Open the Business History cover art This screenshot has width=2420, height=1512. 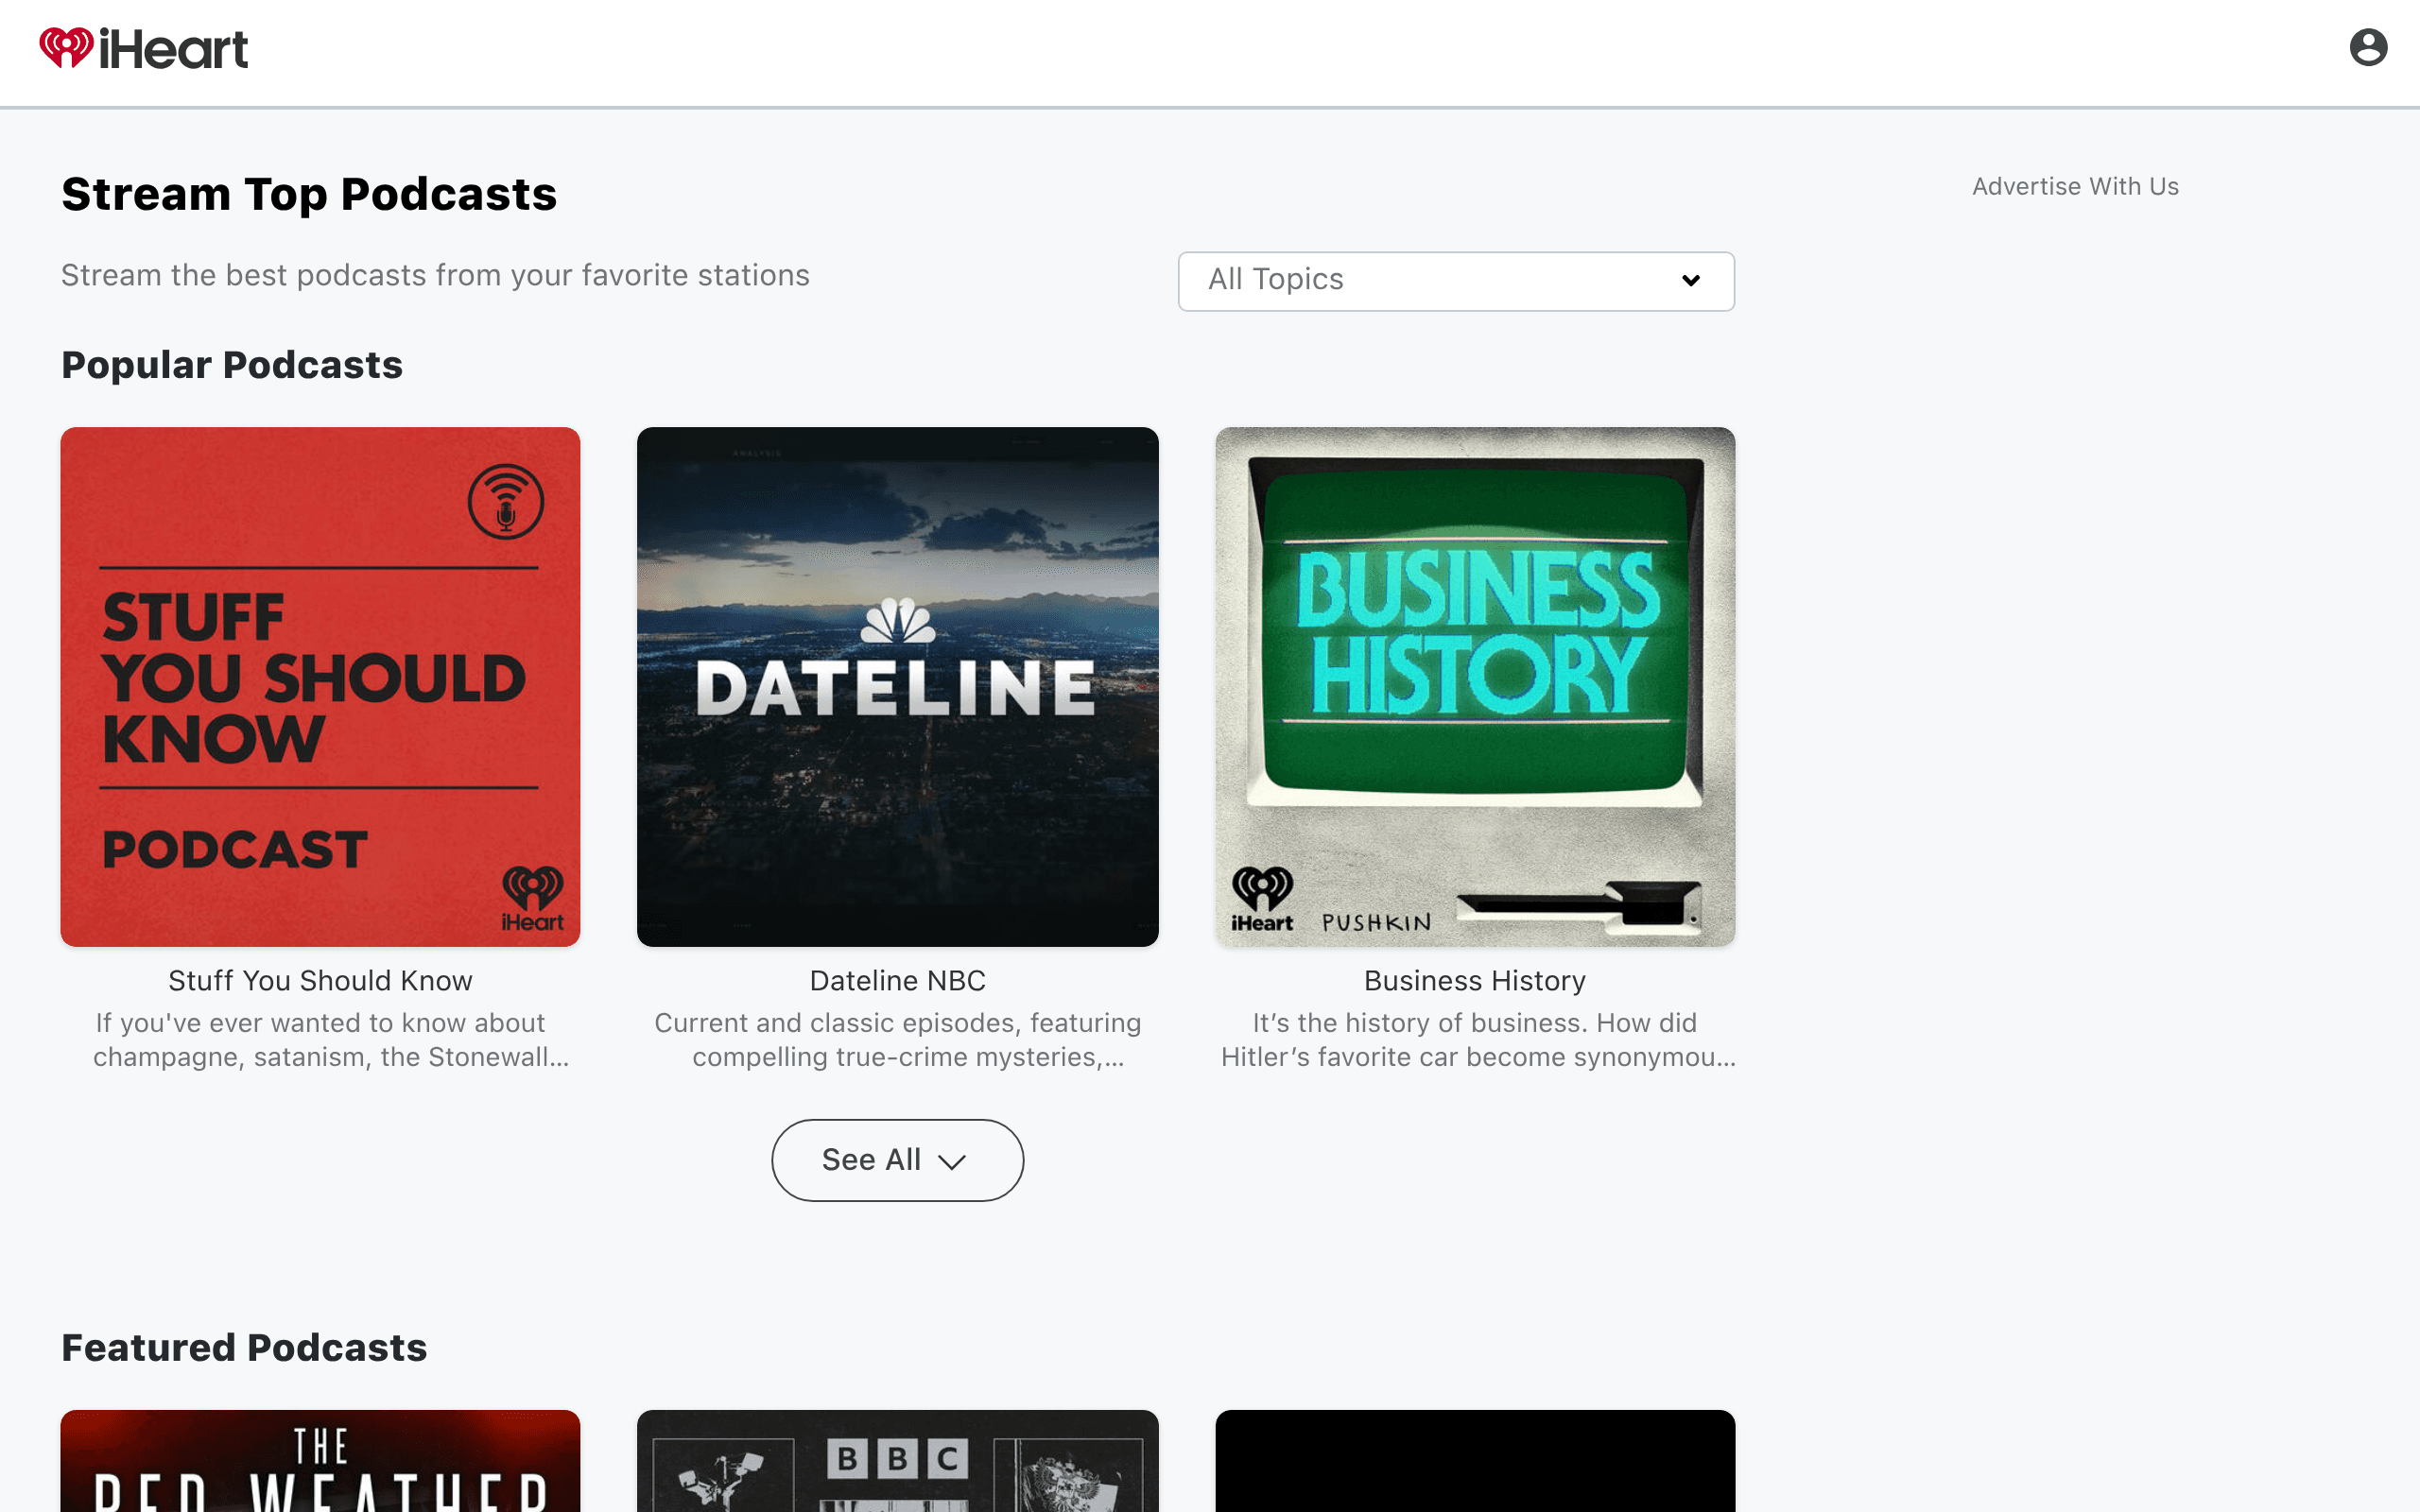click(x=1475, y=687)
